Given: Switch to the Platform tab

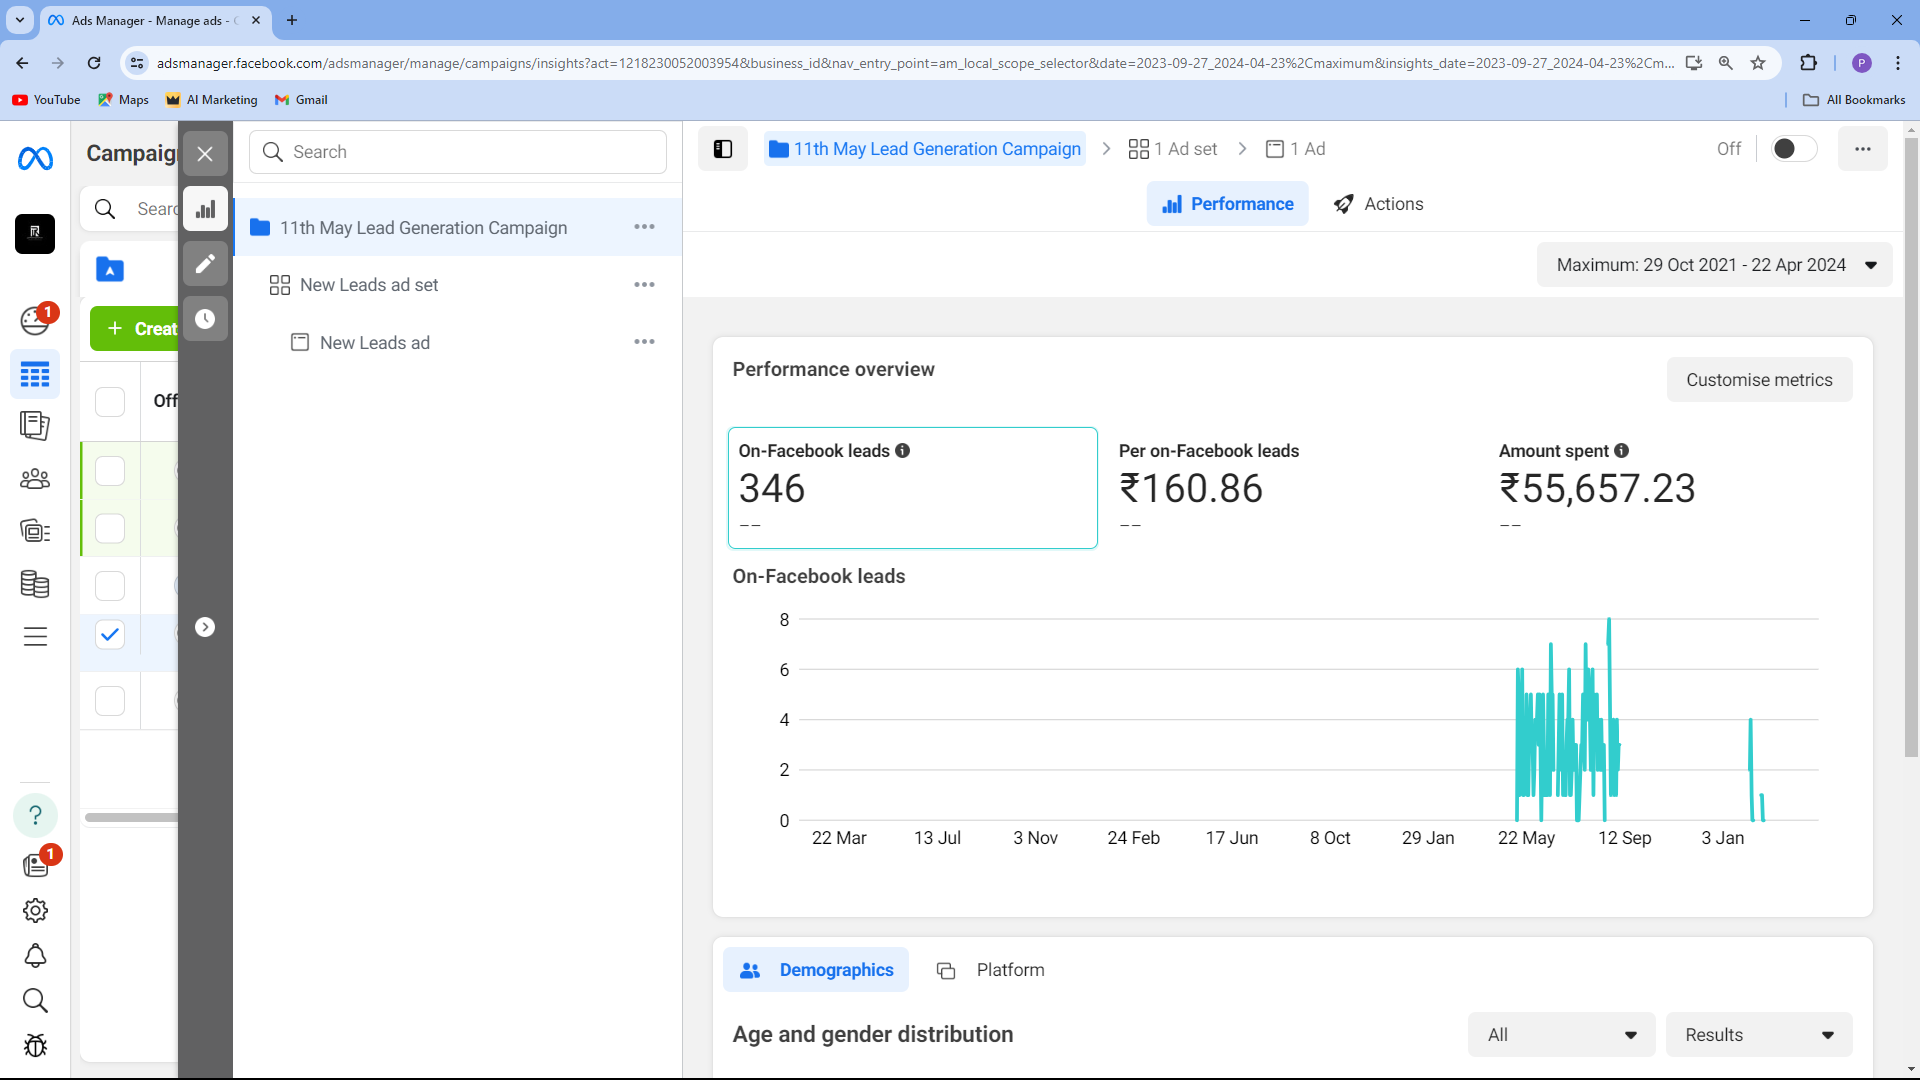Looking at the screenshot, I should [x=990, y=970].
